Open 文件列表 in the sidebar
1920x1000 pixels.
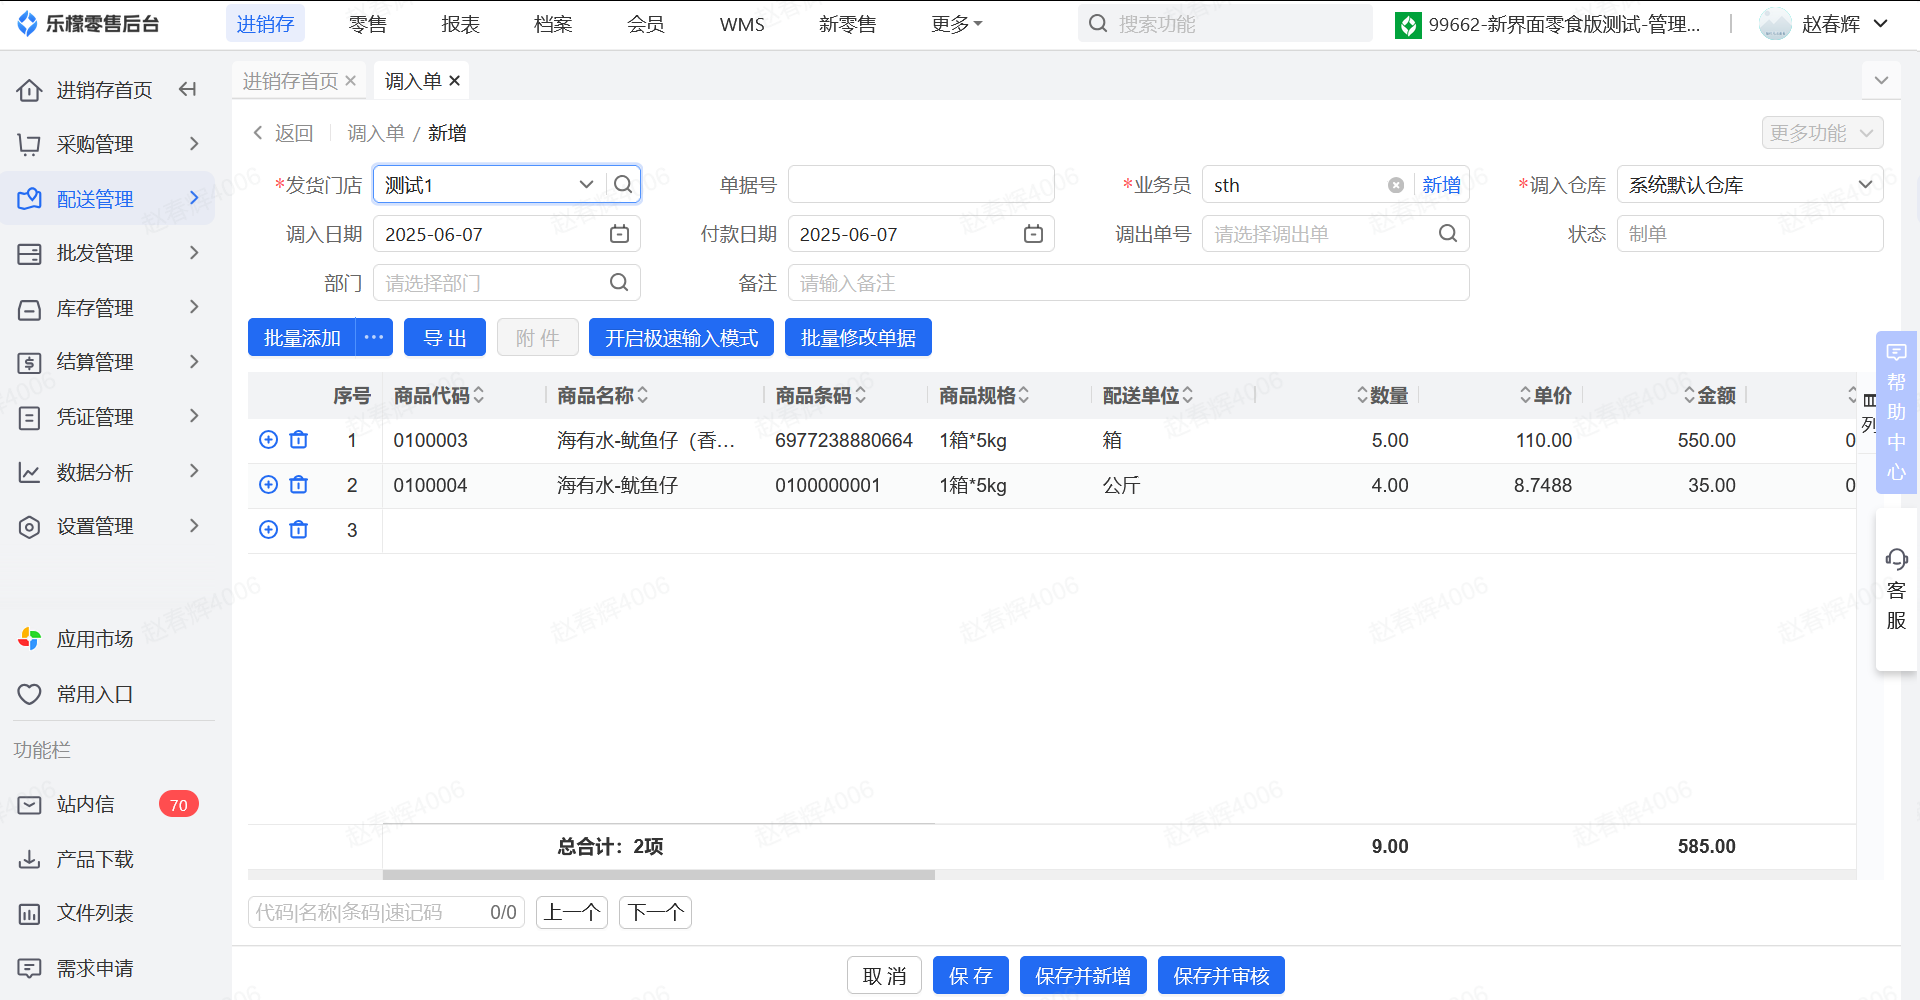click(95, 913)
